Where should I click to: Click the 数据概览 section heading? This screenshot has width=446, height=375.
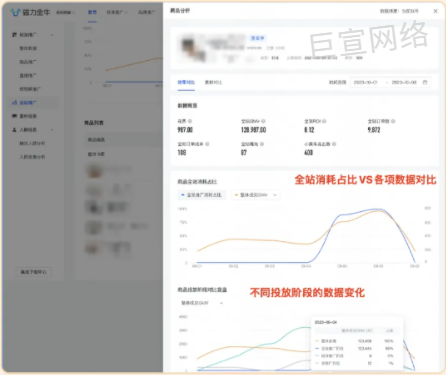[x=187, y=106]
